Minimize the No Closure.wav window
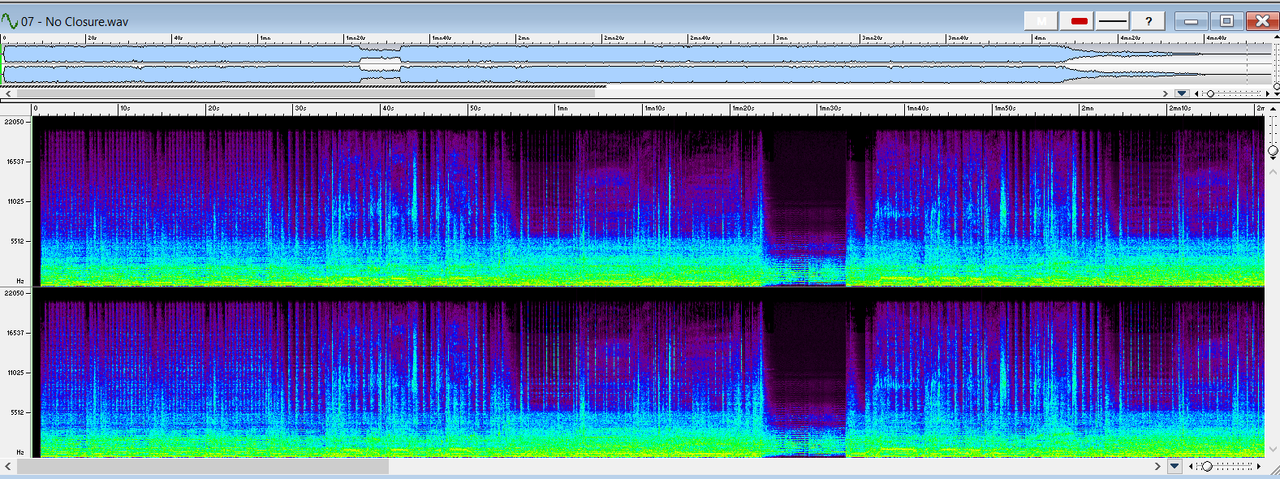This screenshot has width=1280, height=479. tap(1190, 20)
